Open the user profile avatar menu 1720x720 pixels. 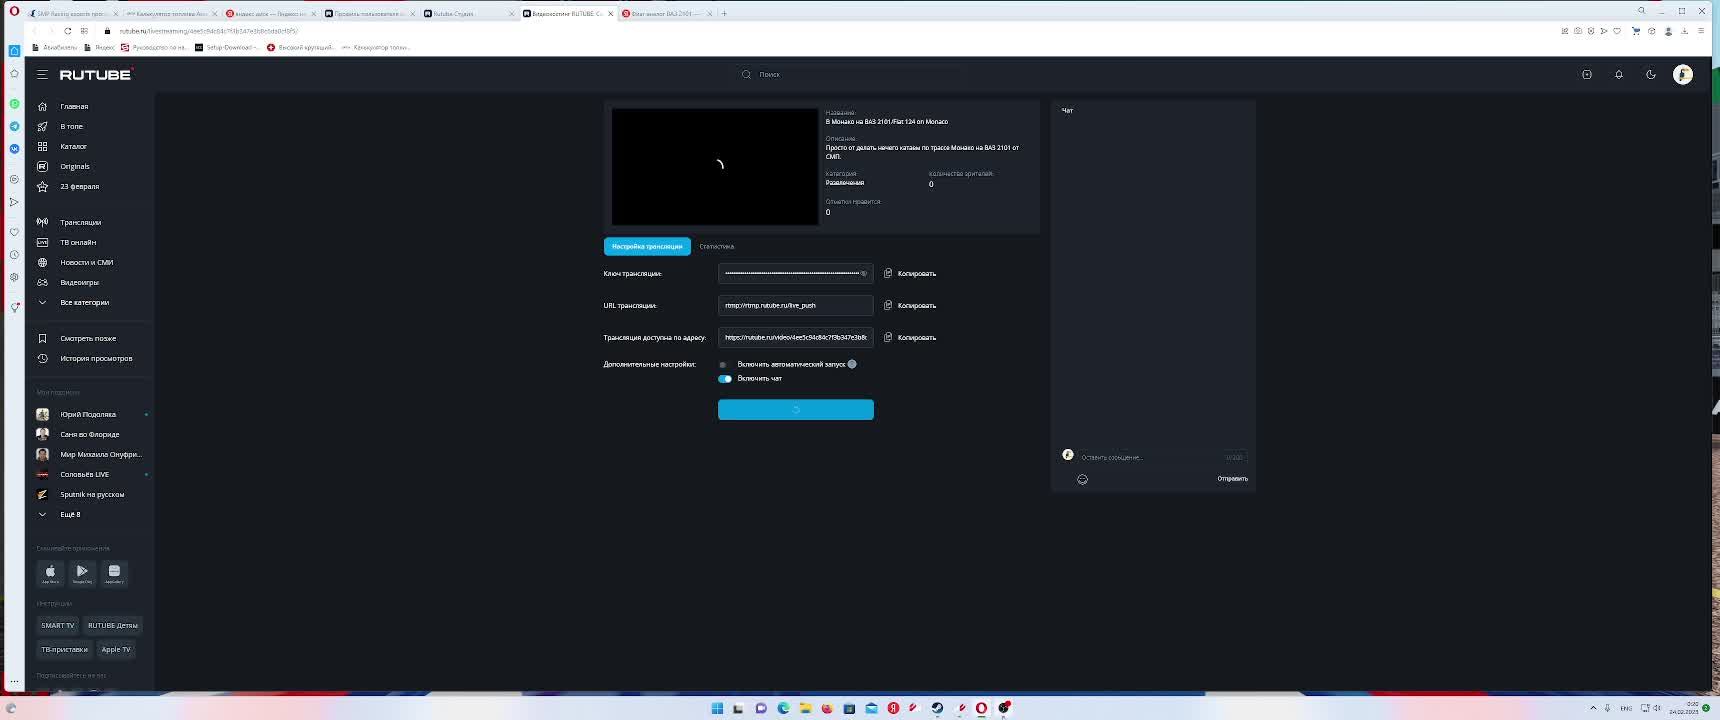tap(1683, 74)
